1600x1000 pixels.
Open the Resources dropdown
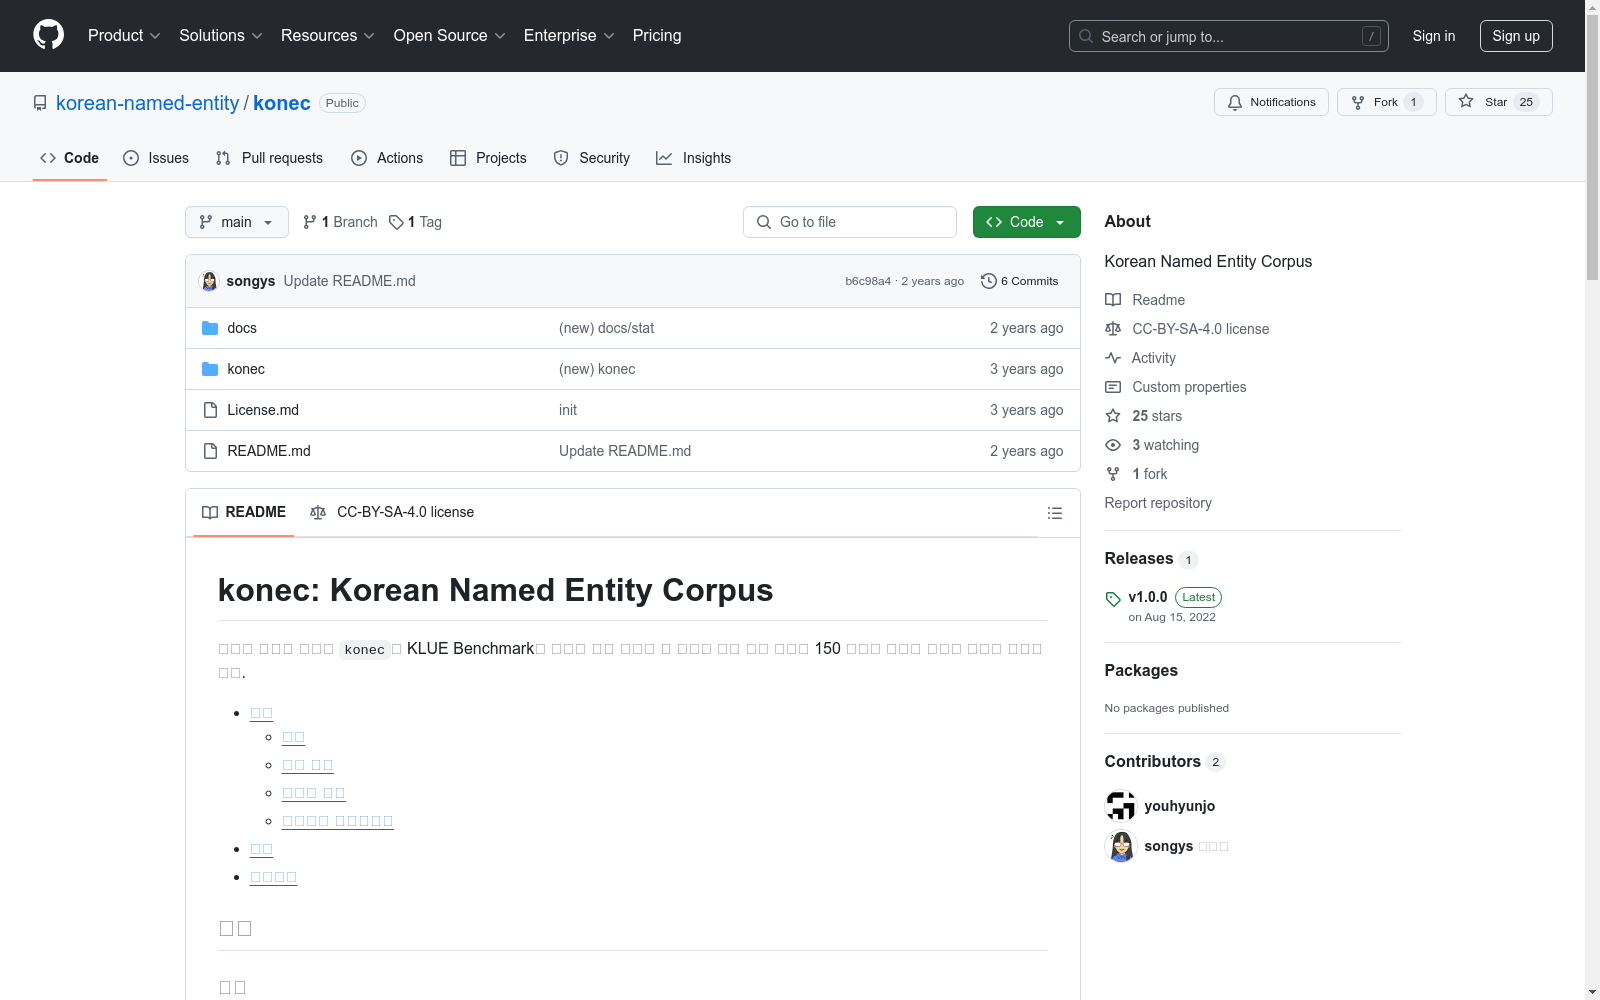pos(328,35)
